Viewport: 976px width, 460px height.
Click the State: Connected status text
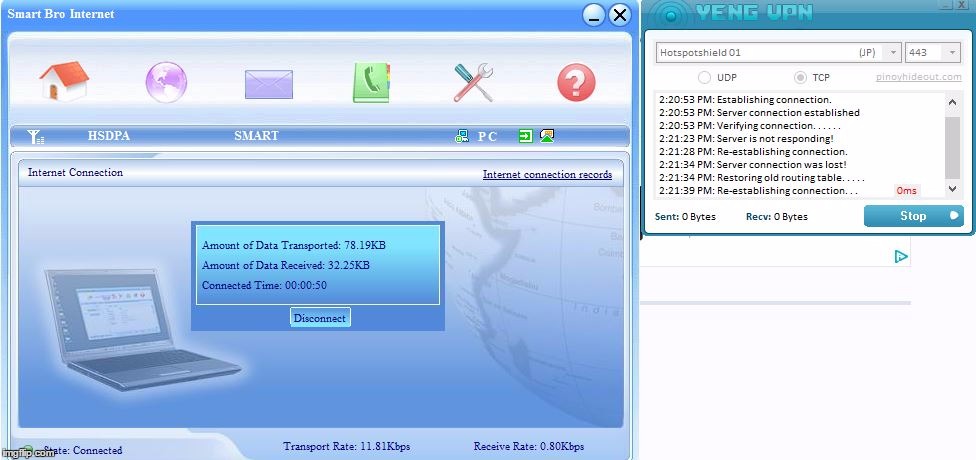81,450
